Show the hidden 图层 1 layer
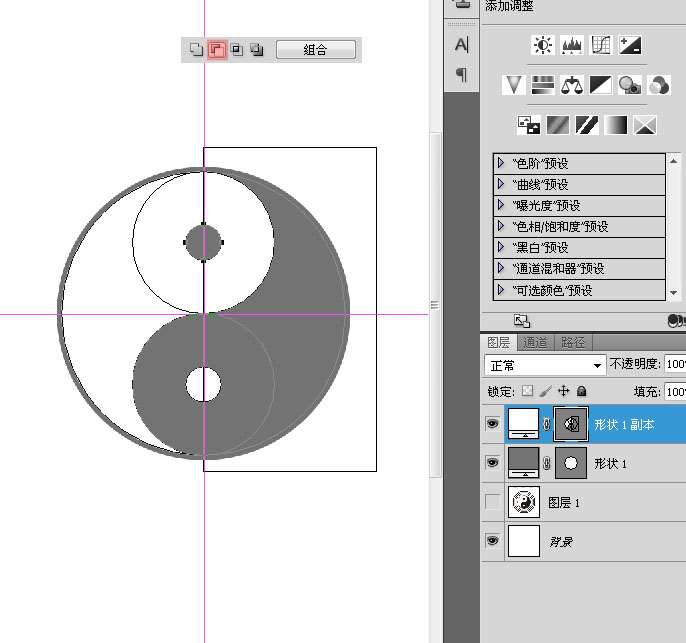This screenshot has width=686, height=643. tap(492, 502)
